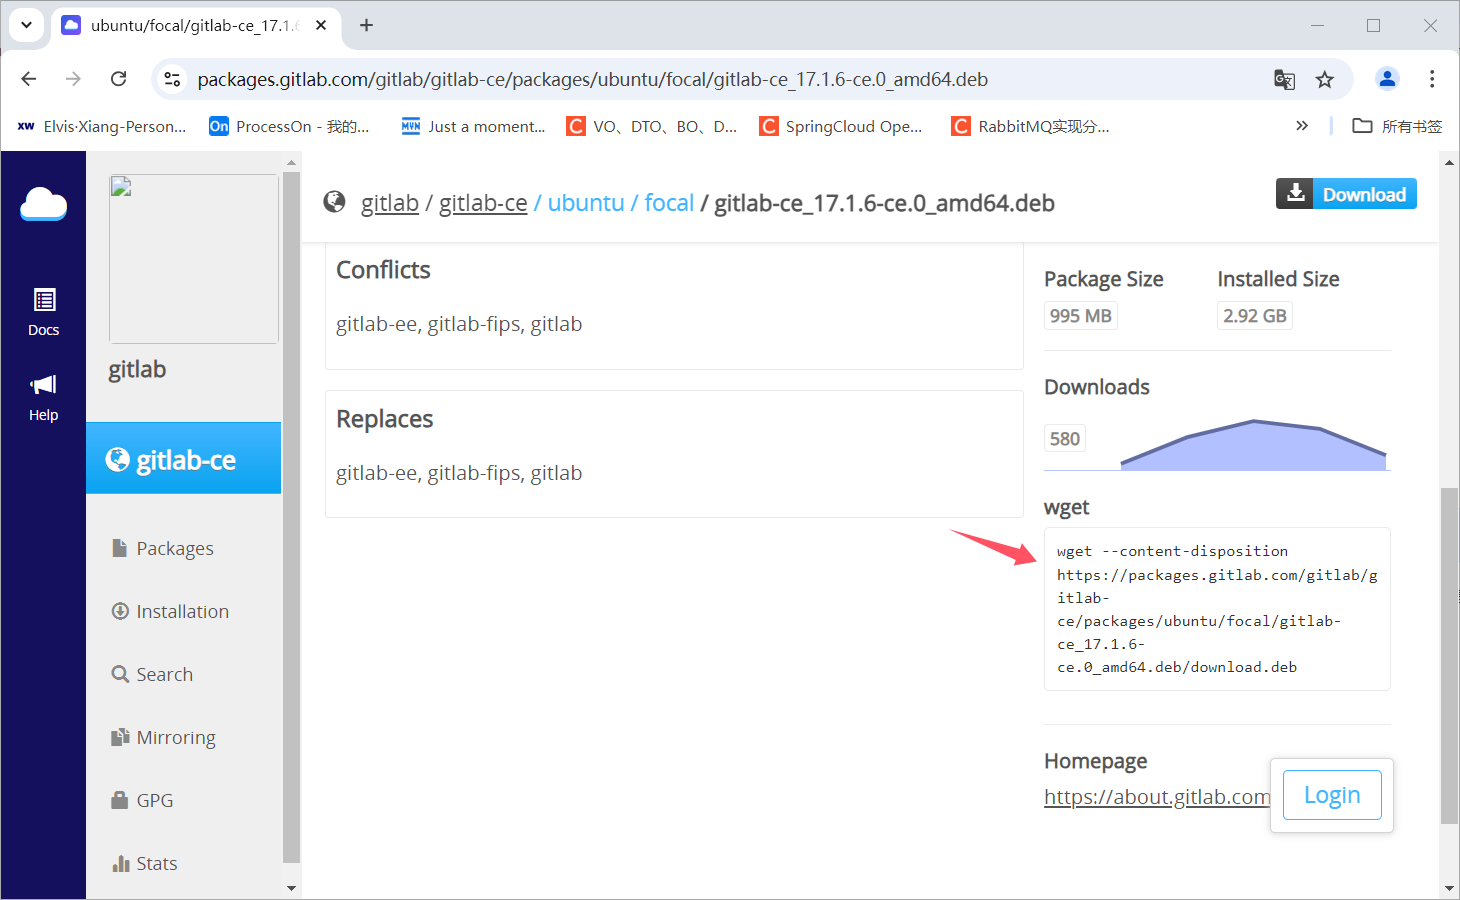Image resolution: width=1460 pixels, height=900 pixels.
Task: Open the RabbitMQ bookmark
Action: 1031,126
